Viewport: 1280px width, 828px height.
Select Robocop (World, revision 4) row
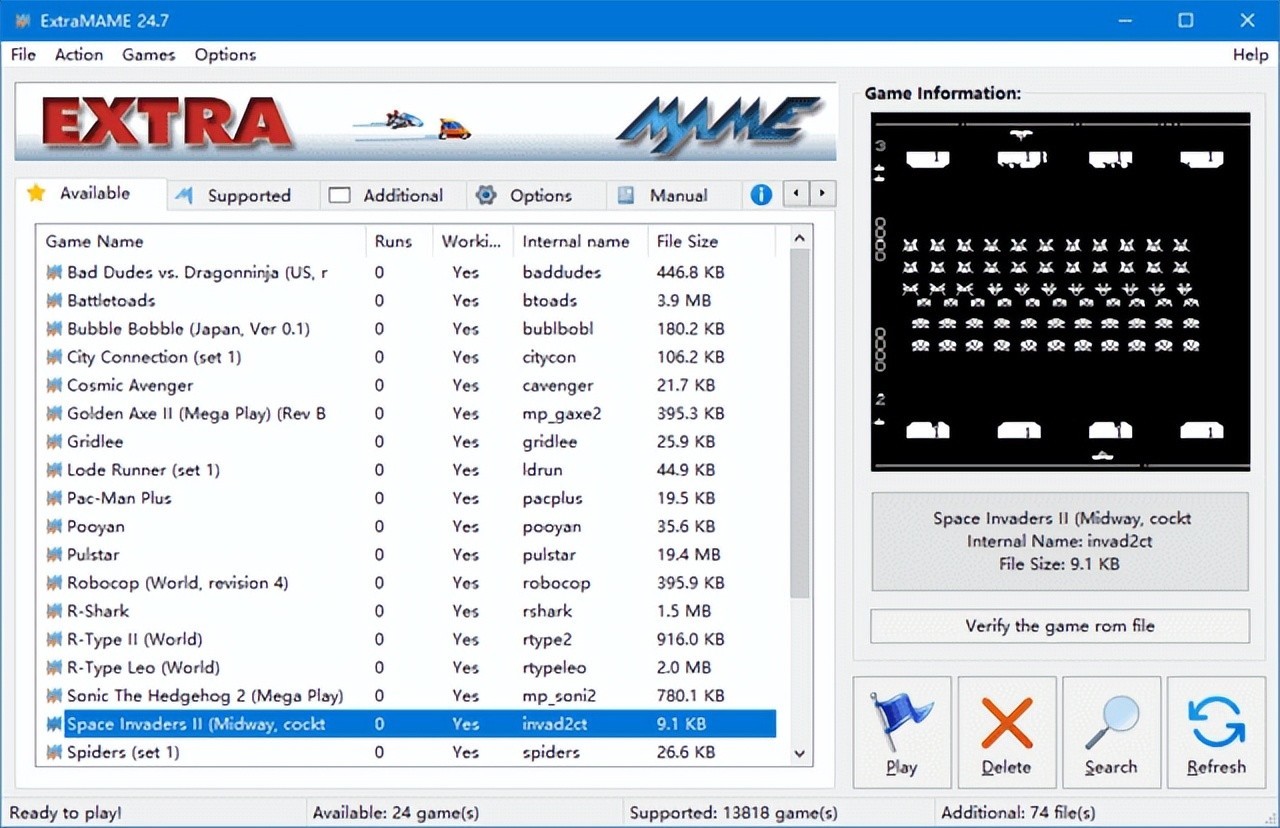(x=406, y=582)
